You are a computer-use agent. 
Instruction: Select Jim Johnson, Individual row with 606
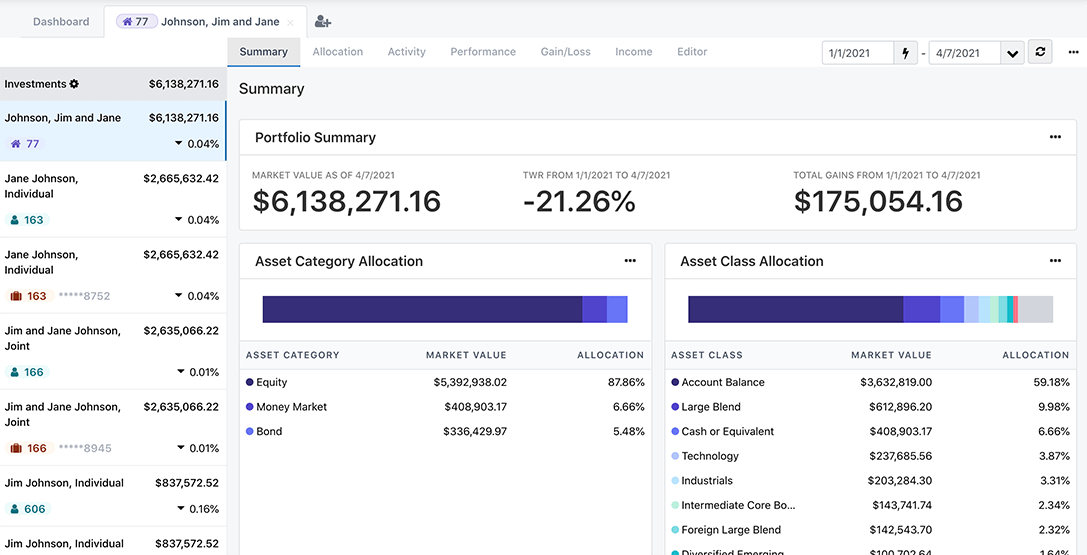[113, 496]
